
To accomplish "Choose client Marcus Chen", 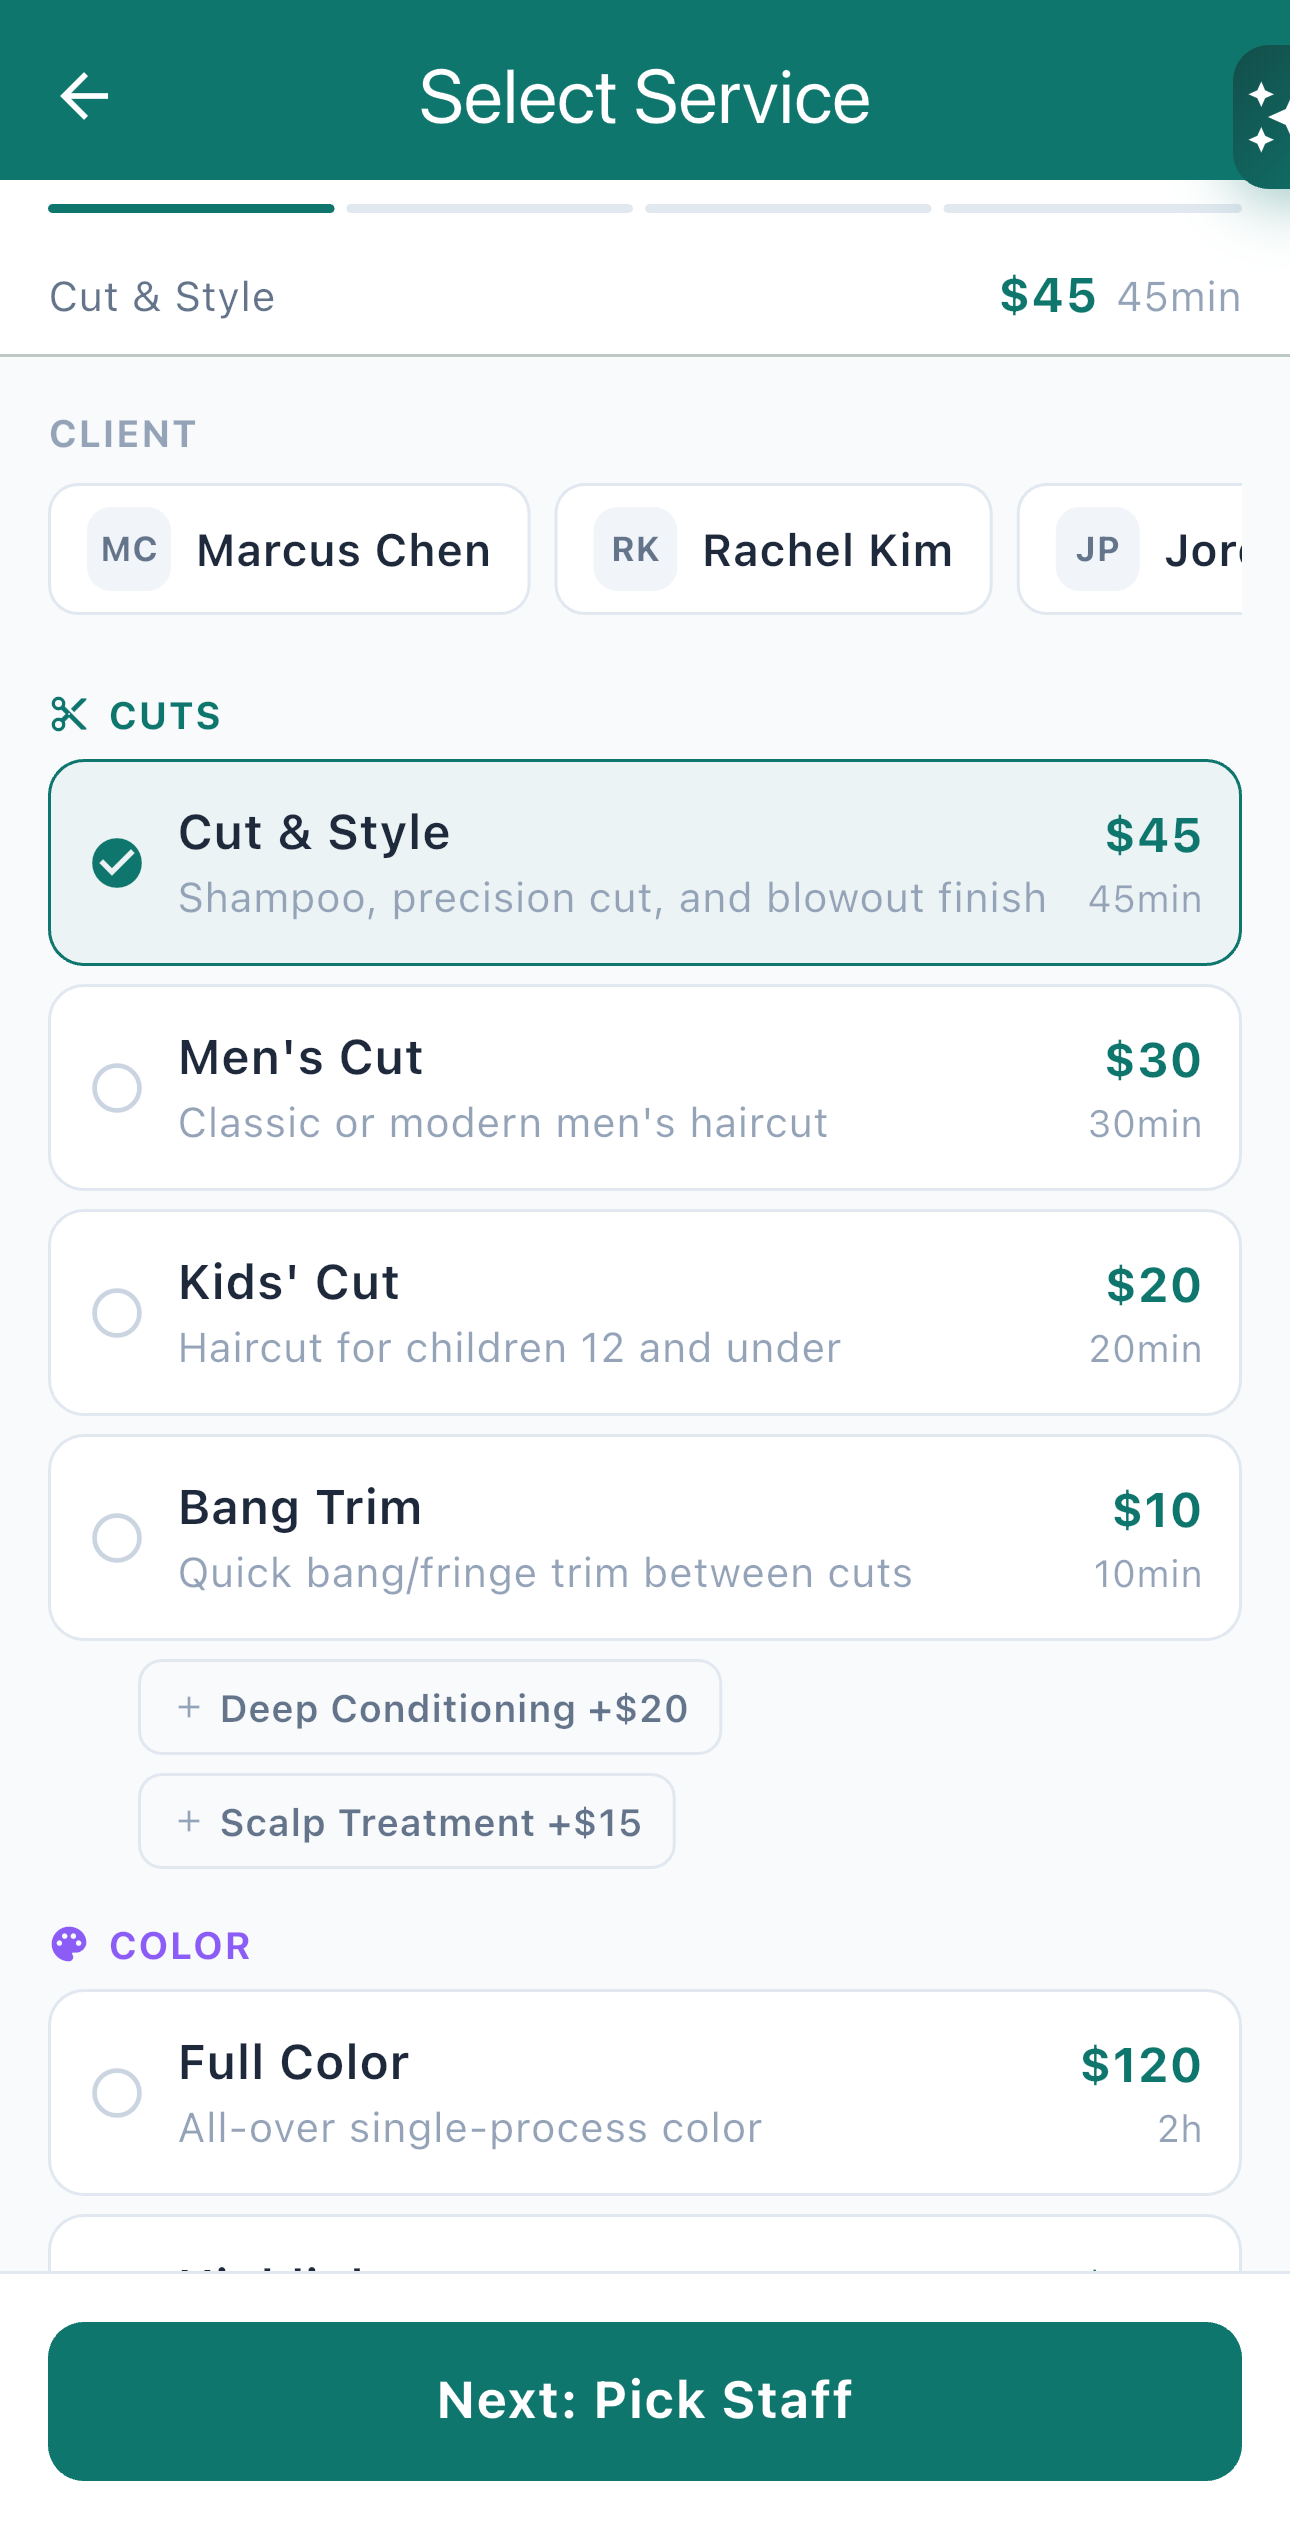I will [x=290, y=549].
